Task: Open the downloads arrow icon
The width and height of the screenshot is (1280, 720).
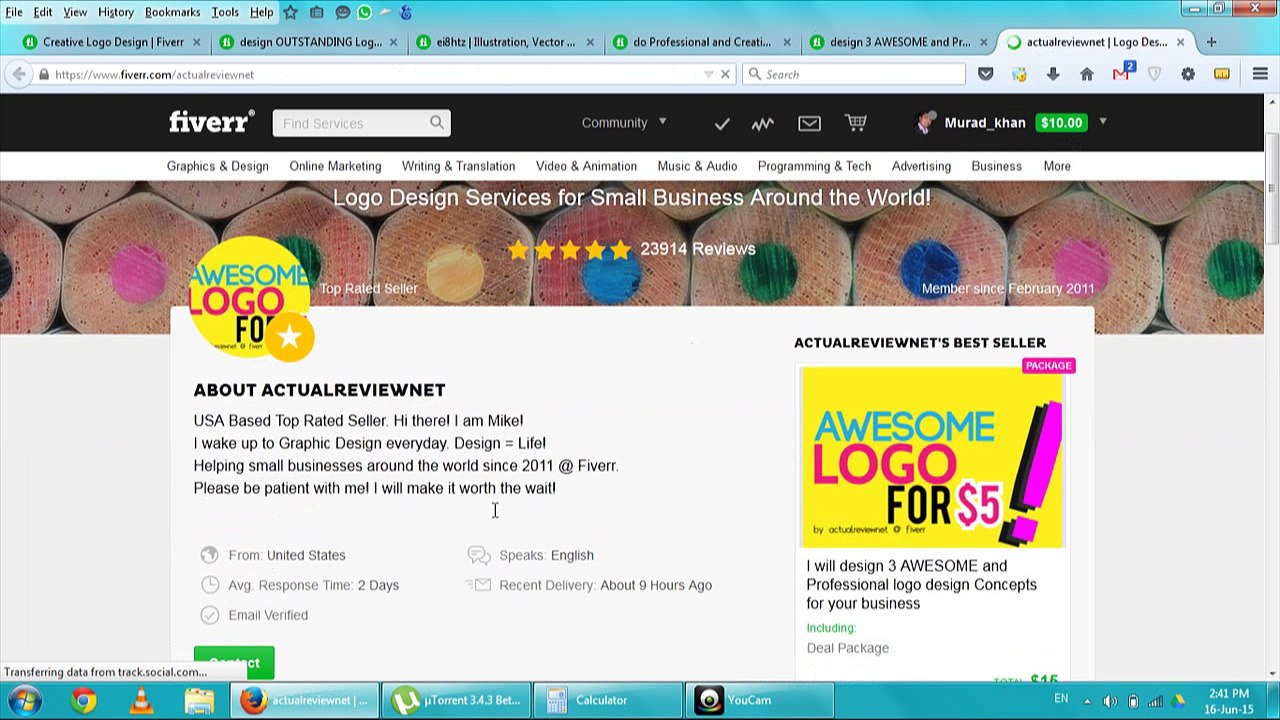Action: pos(1053,74)
